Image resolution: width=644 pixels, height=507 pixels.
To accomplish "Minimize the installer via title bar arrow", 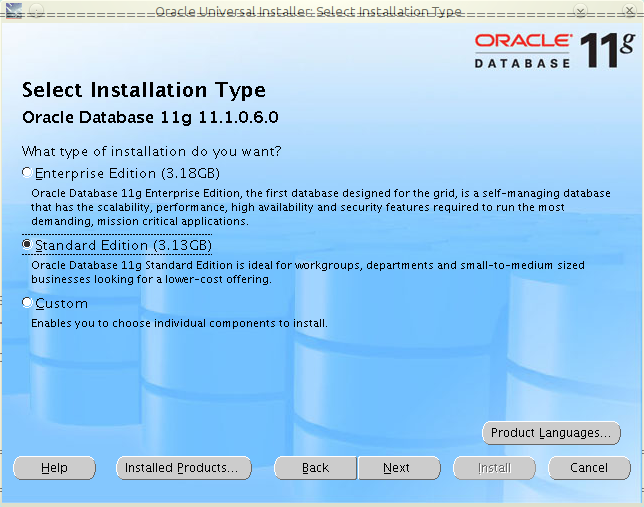I will pos(580,11).
